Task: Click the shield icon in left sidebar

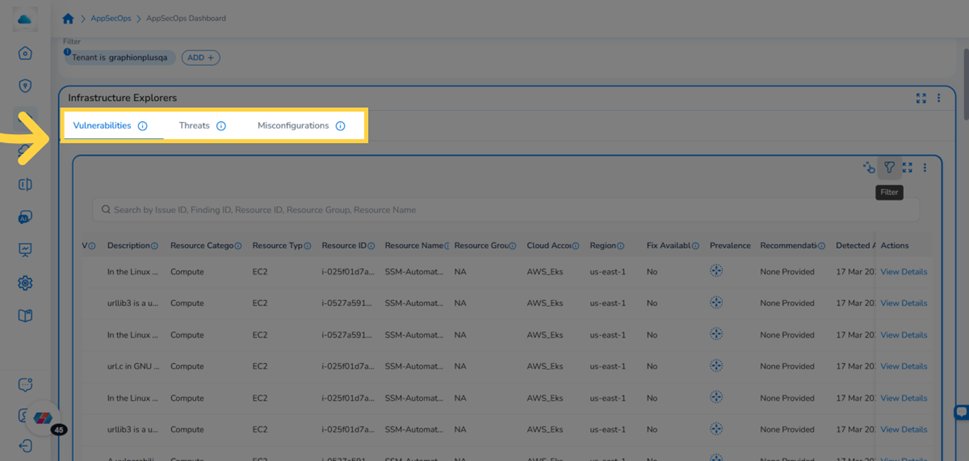Action: [x=25, y=86]
